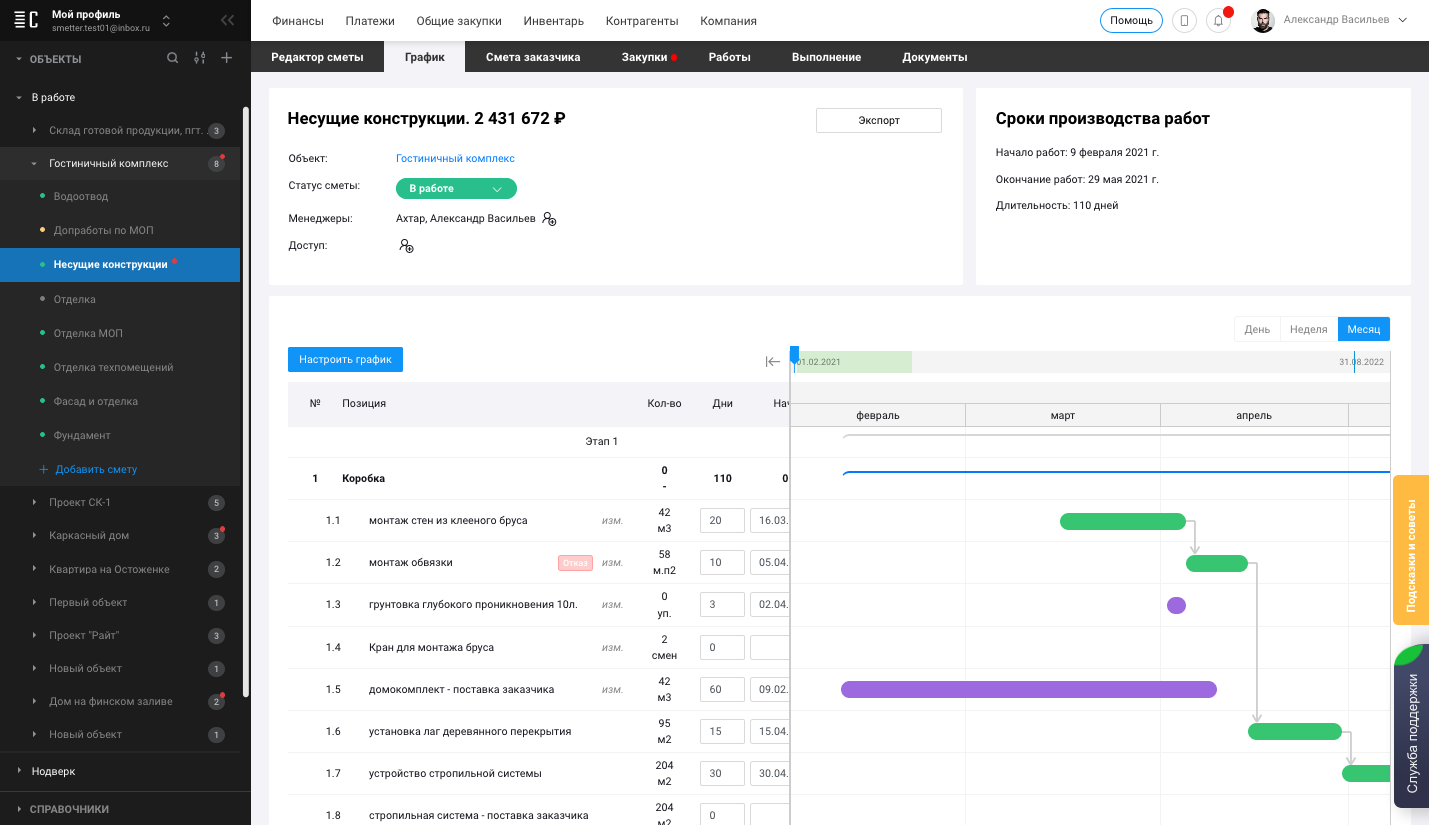1429x825 pixels.
Task: Click the mobile phone icon in header
Action: (1184, 21)
